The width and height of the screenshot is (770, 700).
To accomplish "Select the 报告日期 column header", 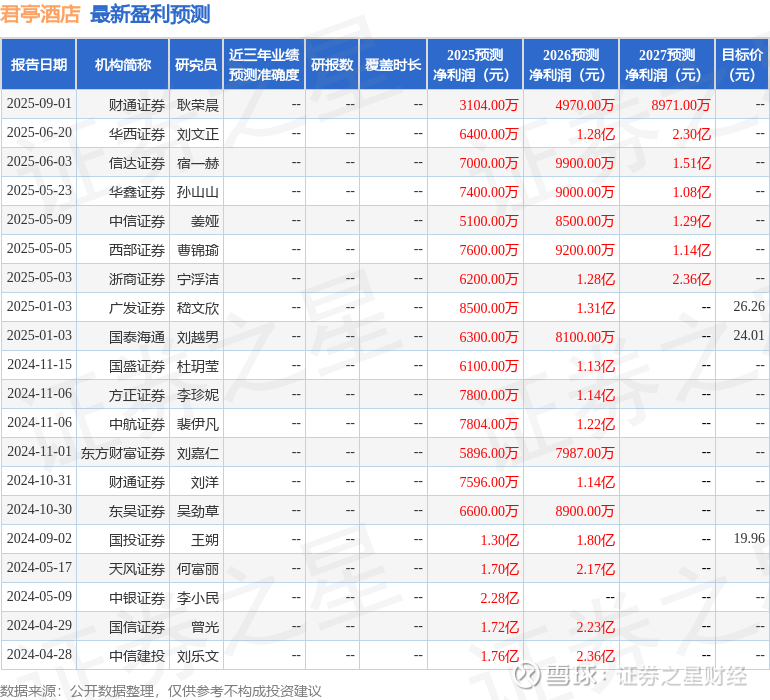I will point(39,64).
